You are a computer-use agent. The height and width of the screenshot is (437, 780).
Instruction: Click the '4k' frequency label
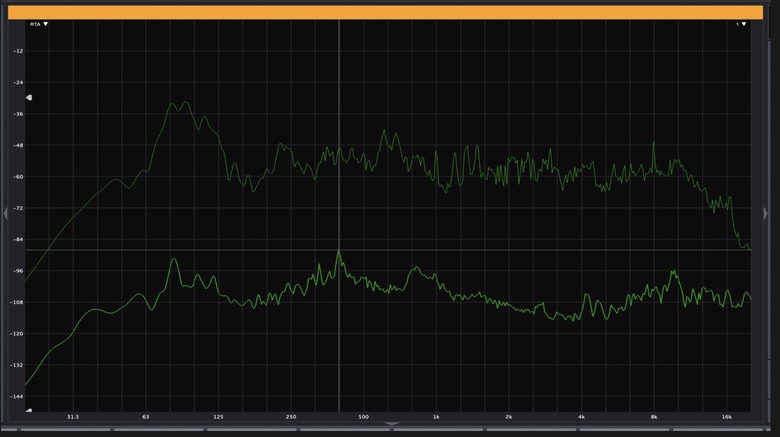[581, 417]
